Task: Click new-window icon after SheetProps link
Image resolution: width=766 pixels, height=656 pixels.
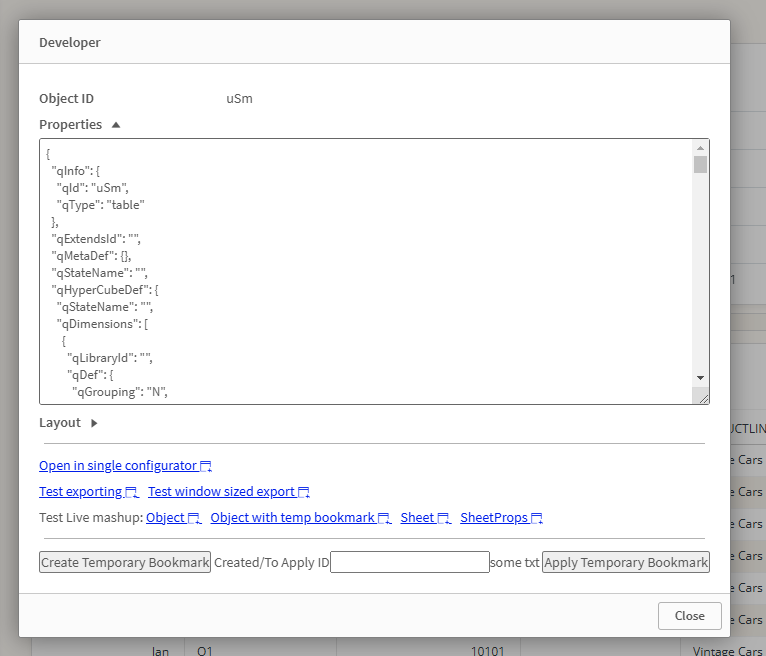Action: (x=537, y=518)
